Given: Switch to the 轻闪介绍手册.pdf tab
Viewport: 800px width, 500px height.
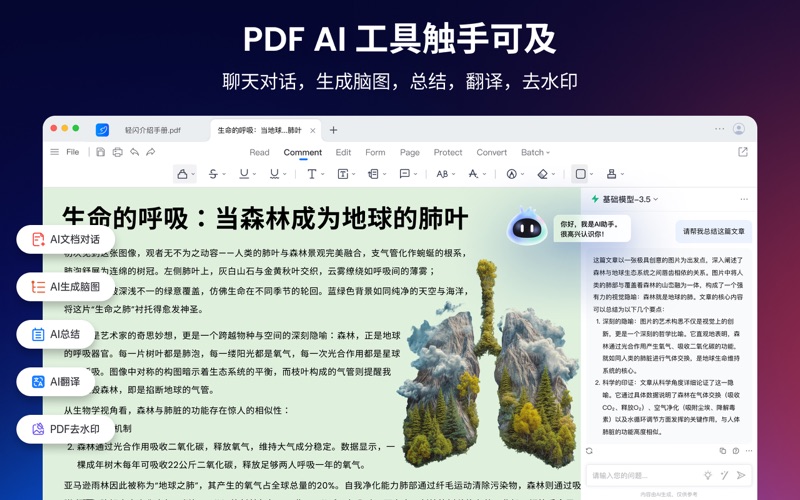Looking at the screenshot, I should 153,130.
